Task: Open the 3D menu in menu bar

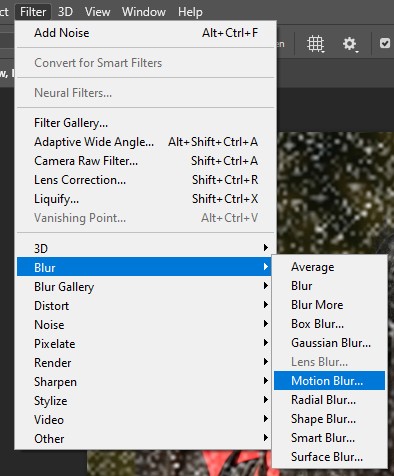Action: point(65,12)
